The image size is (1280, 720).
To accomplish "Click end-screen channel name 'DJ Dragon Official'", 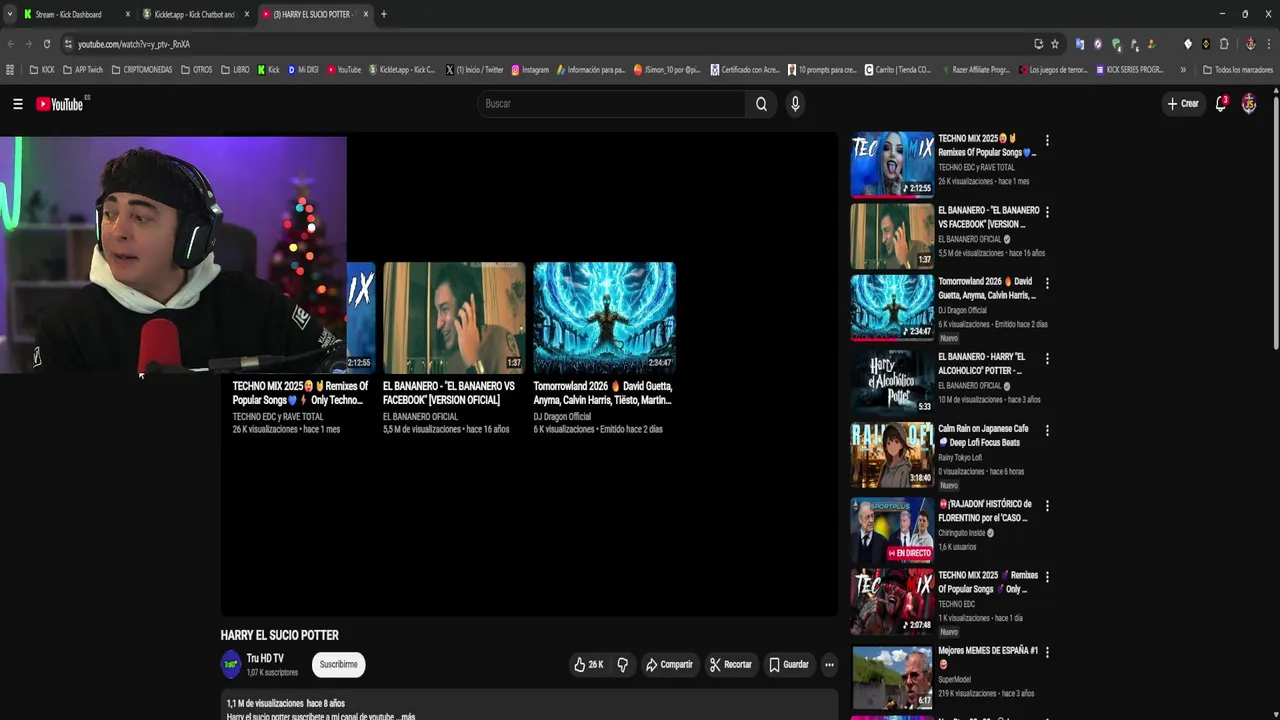I will click(x=562, y=417).
